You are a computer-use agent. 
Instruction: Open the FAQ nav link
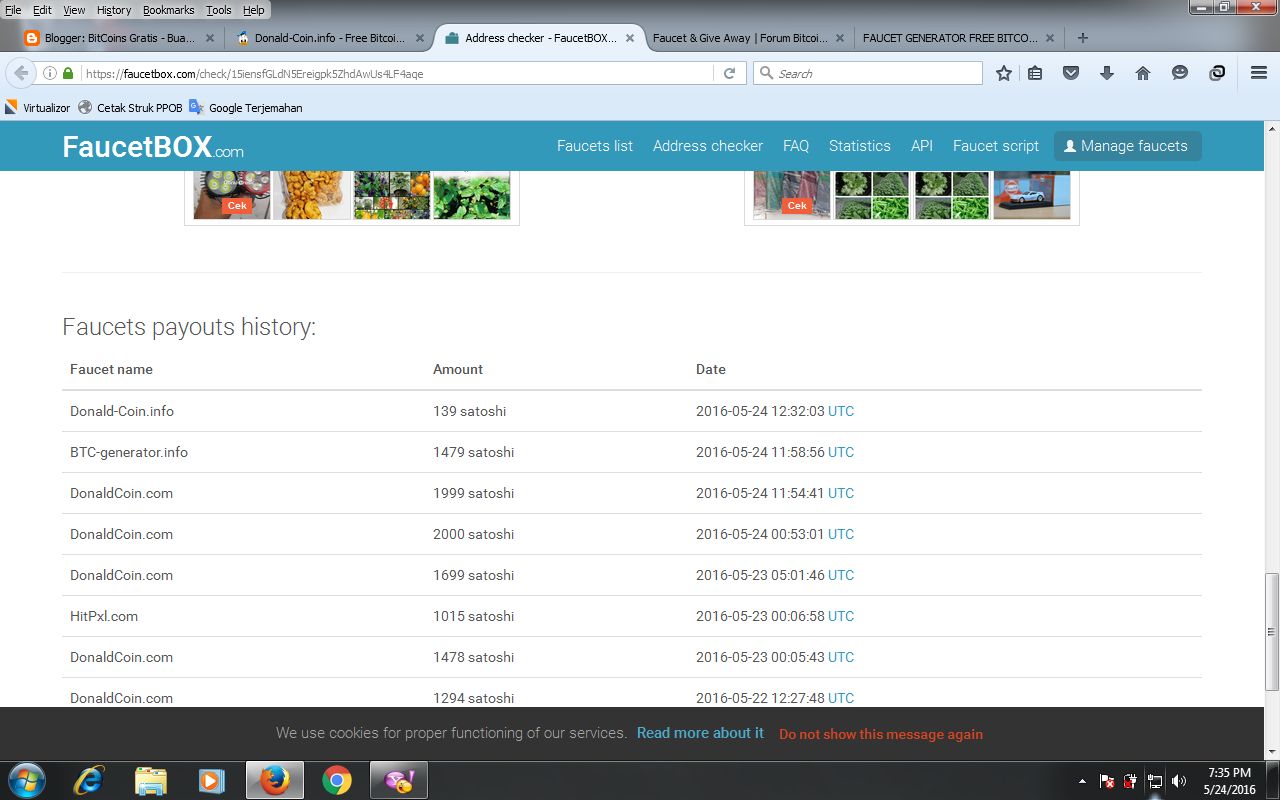click(796, 146)
